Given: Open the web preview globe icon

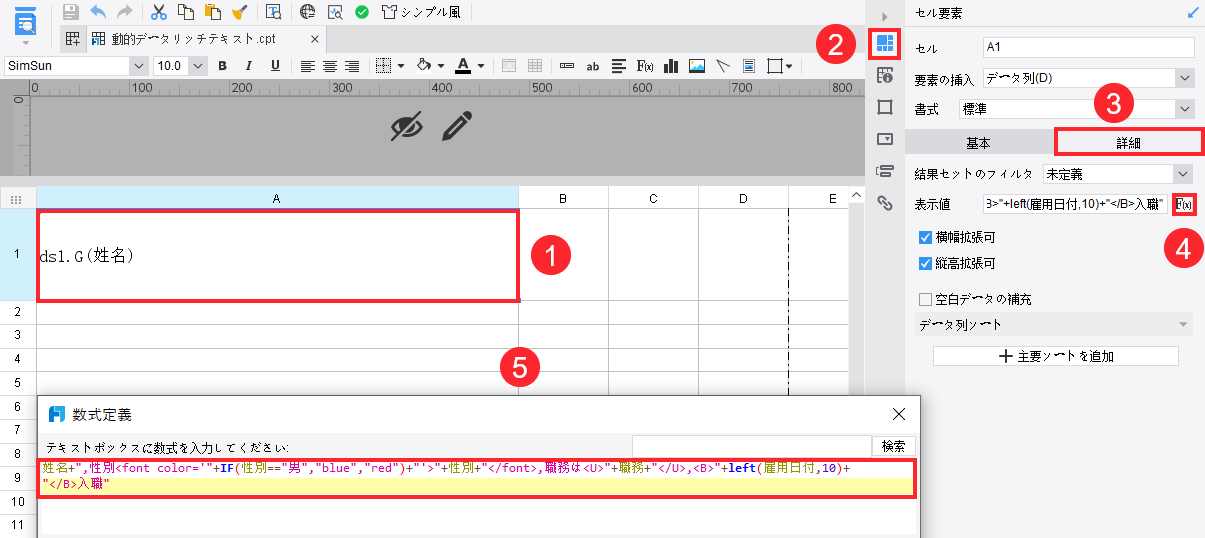Looking at the screenshot, I should tap(307, 12).
